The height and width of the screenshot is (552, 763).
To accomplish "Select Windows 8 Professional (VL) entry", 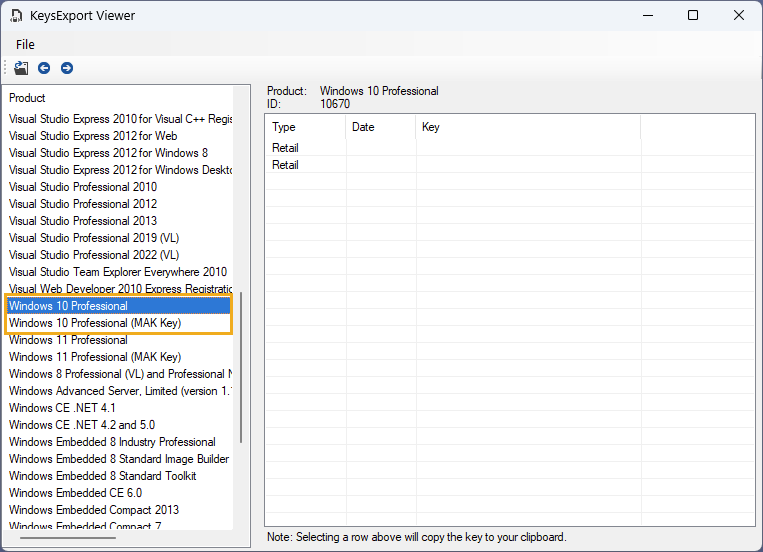I will coord(120,374).
